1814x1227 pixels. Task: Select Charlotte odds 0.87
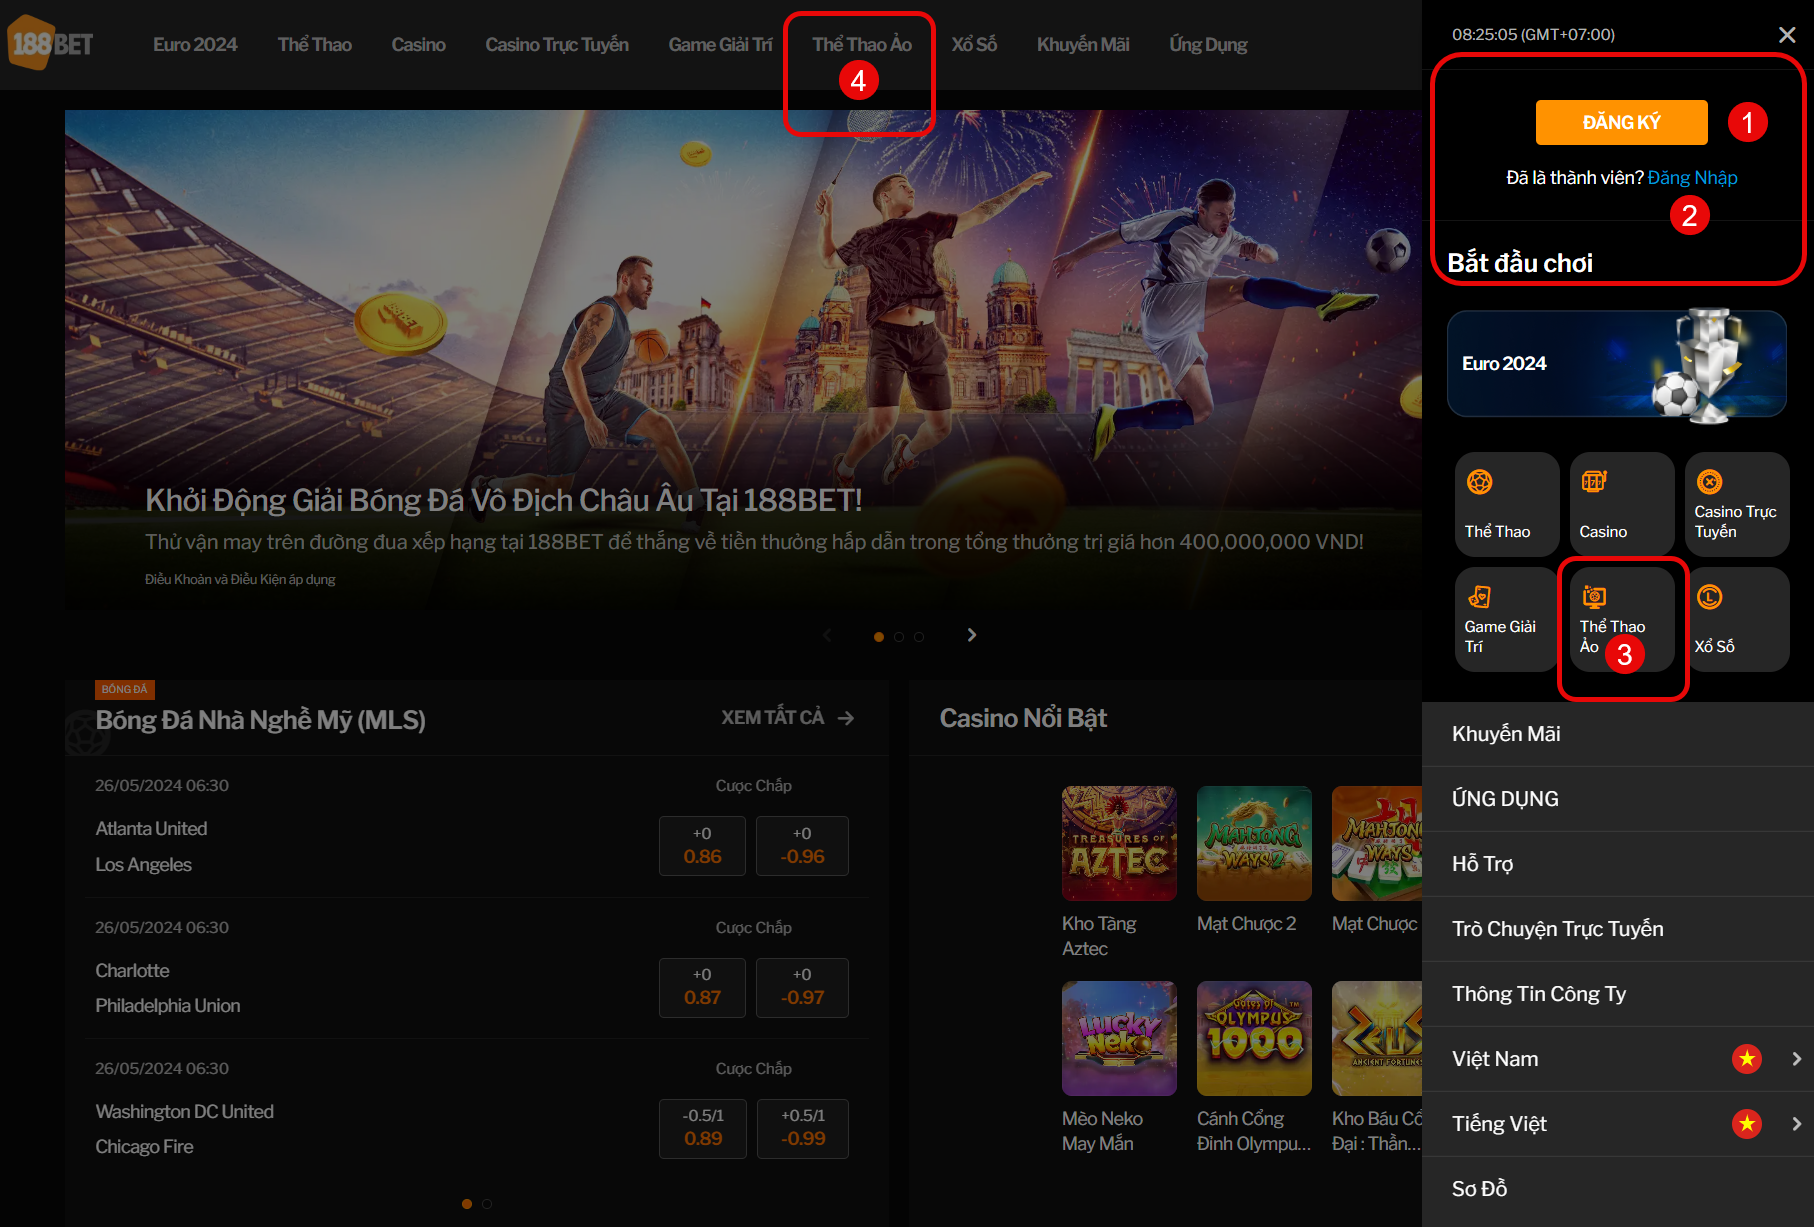702,987
